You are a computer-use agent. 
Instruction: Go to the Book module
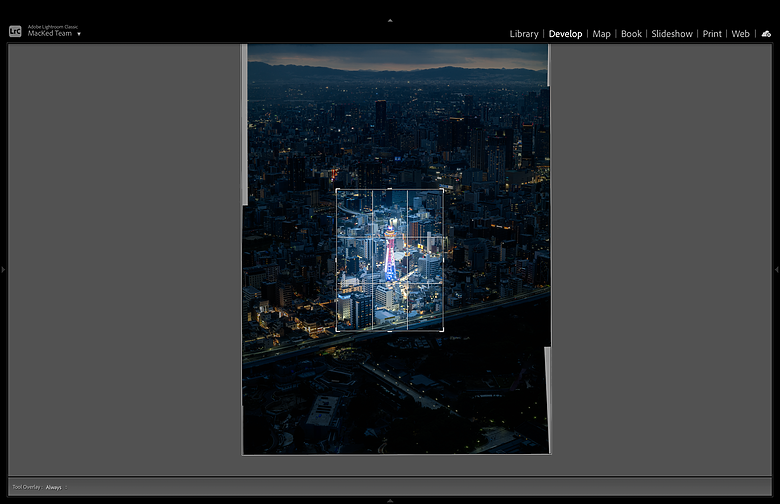click(631, 34)
